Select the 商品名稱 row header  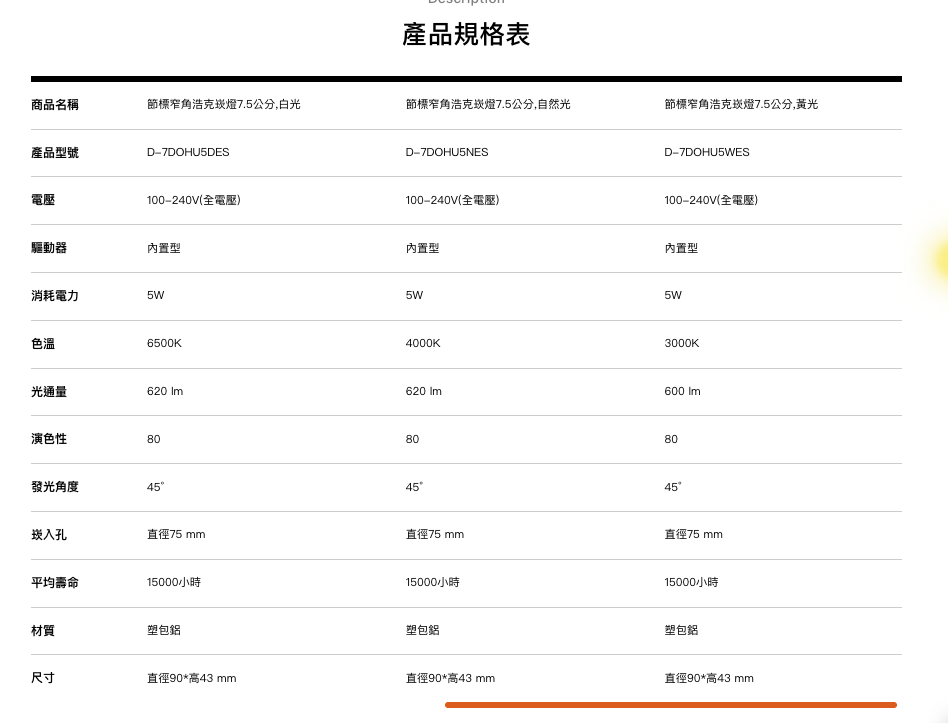[x=55, y=105]
